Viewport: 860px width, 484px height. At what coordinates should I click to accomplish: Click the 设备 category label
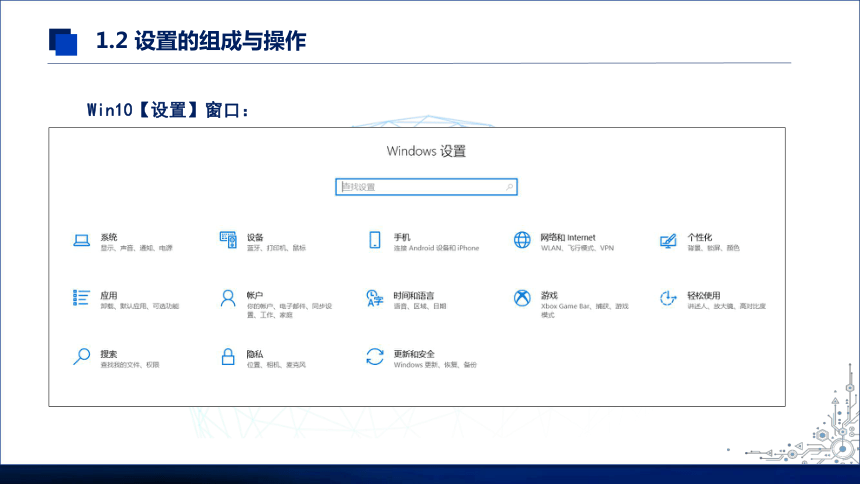click(x=255, y=237)
